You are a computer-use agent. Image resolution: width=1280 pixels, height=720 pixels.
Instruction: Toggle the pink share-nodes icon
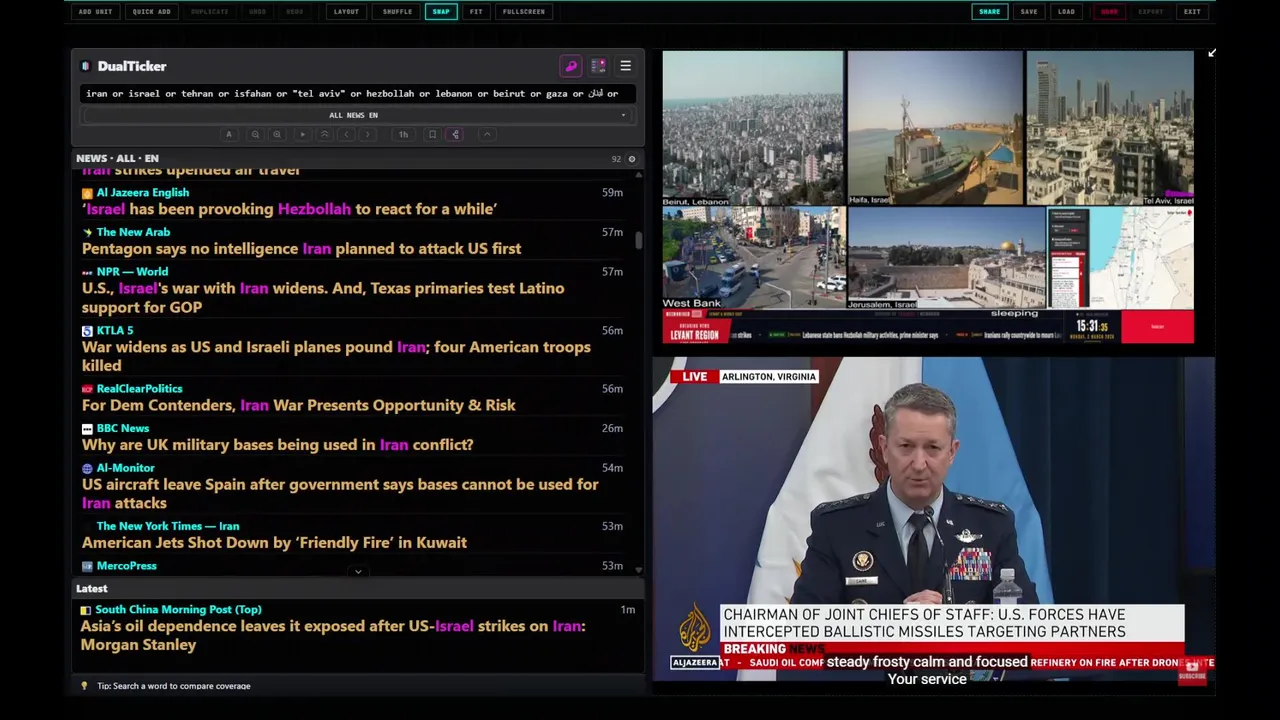(x=455, y=134)
